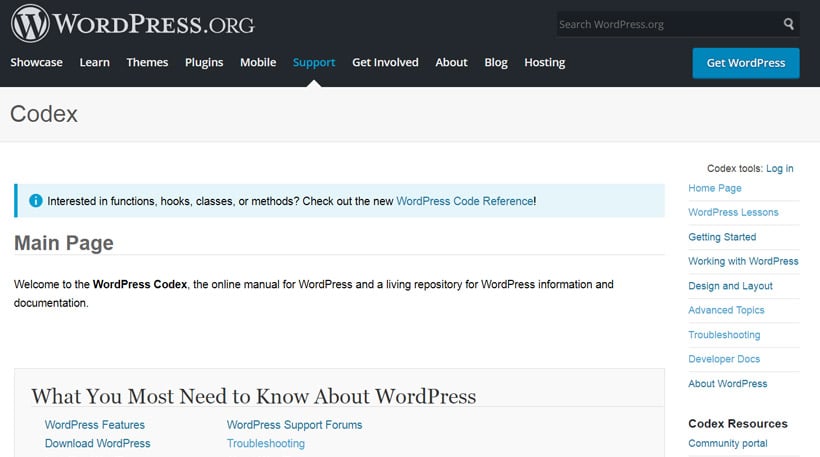Open Troubleshooting link in sidebar
The image size is (820, 457).
(x=724, y=335)
